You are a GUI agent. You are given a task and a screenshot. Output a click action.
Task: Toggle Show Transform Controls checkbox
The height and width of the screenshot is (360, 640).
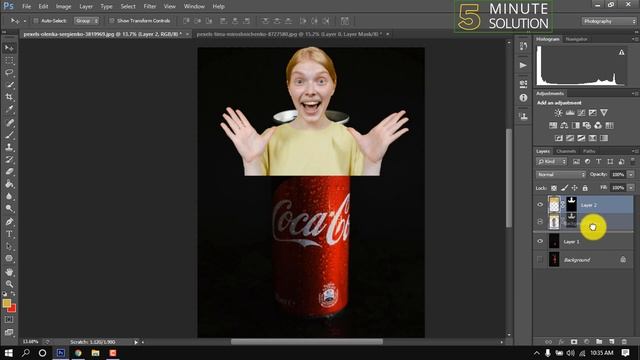click(111, 21)
